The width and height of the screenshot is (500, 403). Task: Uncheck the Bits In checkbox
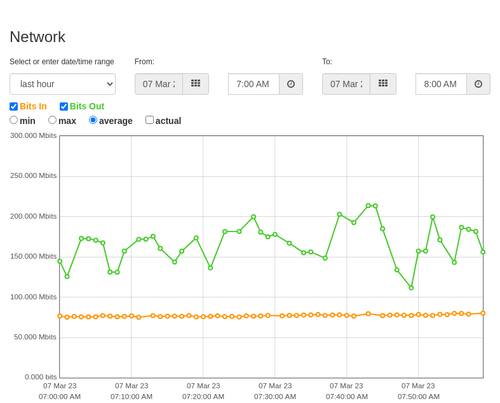pos(14,106)
